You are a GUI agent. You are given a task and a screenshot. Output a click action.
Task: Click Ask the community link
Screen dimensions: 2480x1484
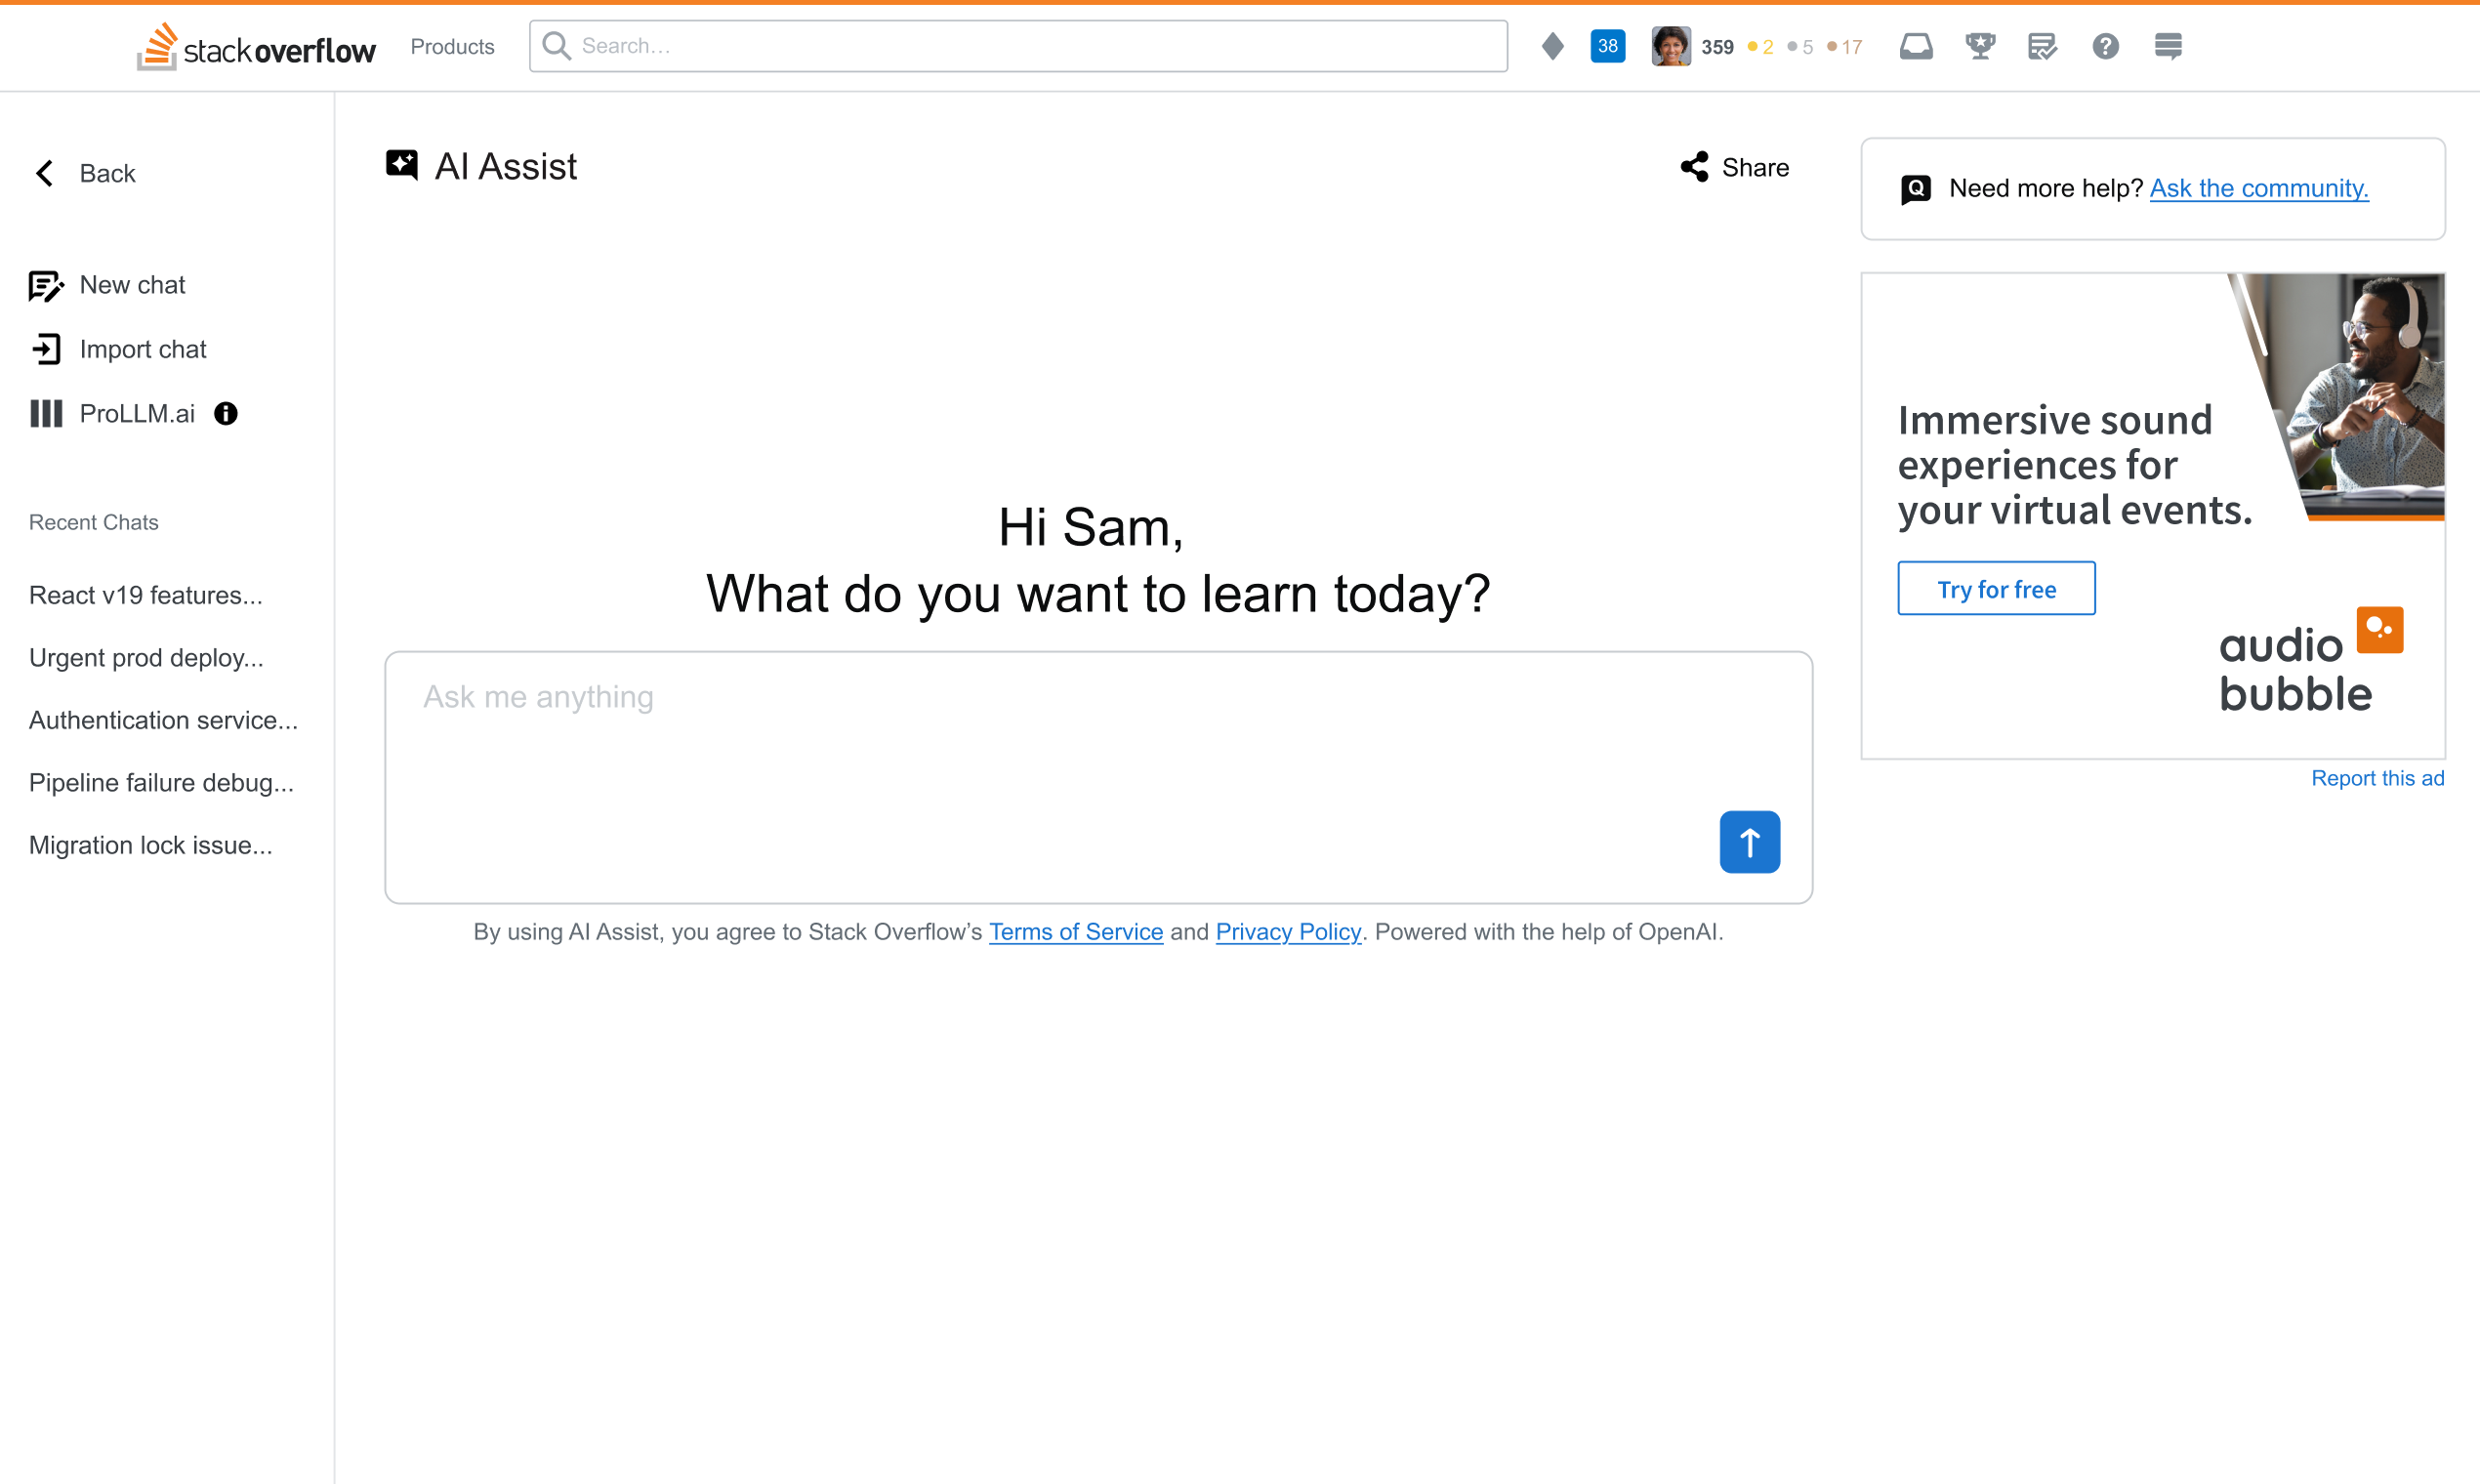click(2258, 188)
